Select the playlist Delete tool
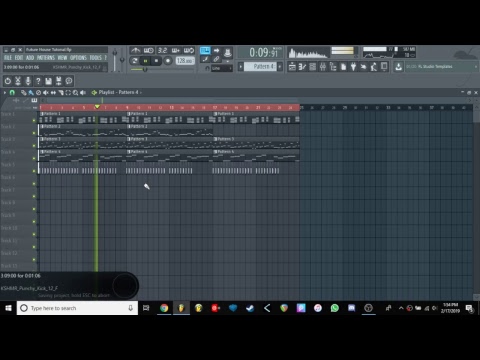Screen dimensions: 480x360 pos(38,92)
